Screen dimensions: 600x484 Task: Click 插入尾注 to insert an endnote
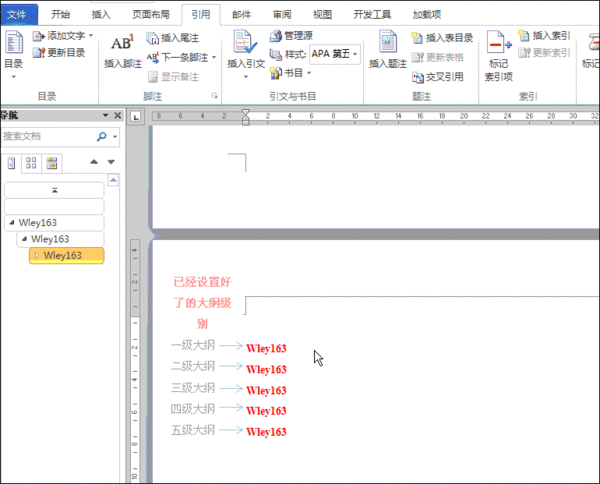pyautogui.click(x=173, y=38)
